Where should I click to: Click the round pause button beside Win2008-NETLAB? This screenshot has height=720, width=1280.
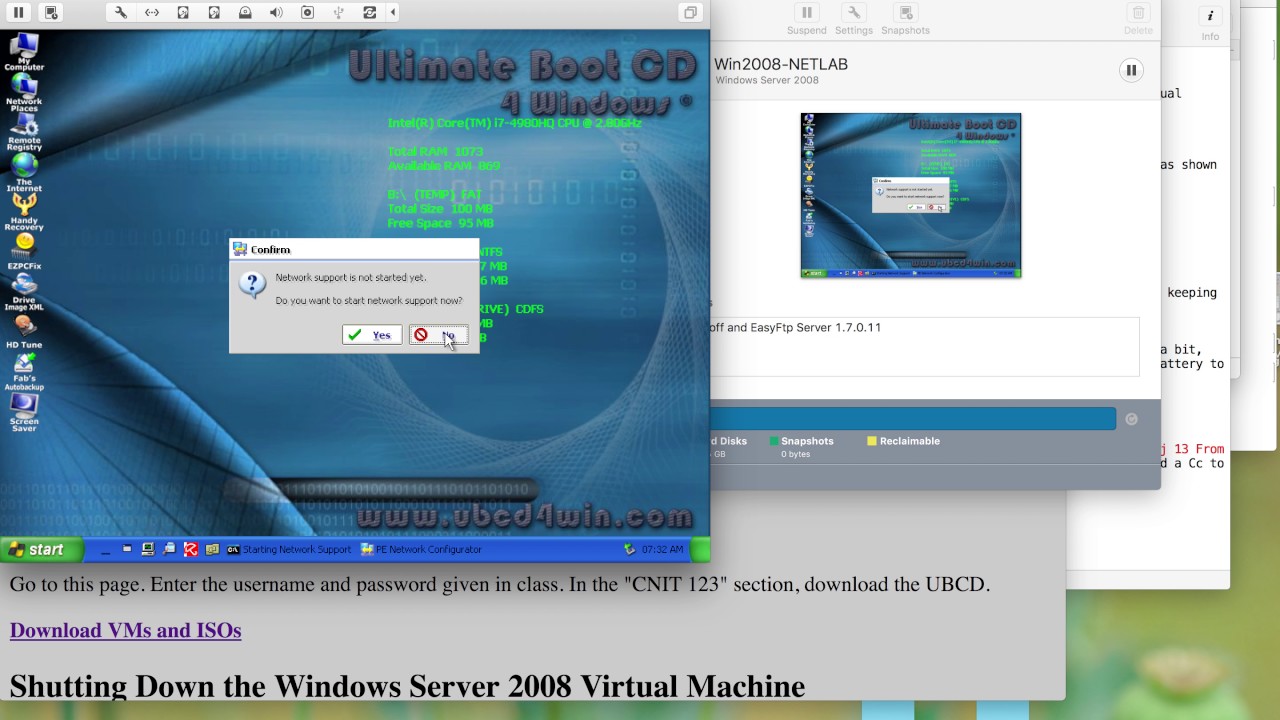pos(1131,70)
